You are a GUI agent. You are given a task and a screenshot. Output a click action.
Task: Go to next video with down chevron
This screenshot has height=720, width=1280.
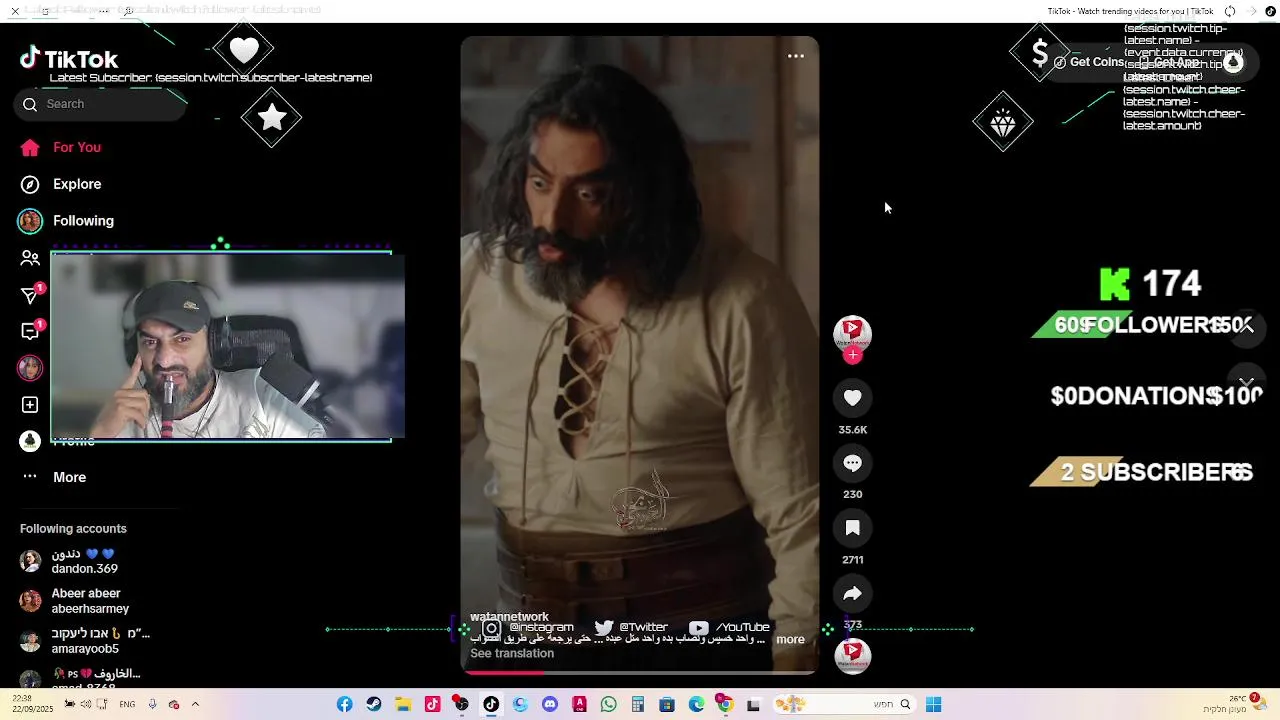pos(1246,383)
